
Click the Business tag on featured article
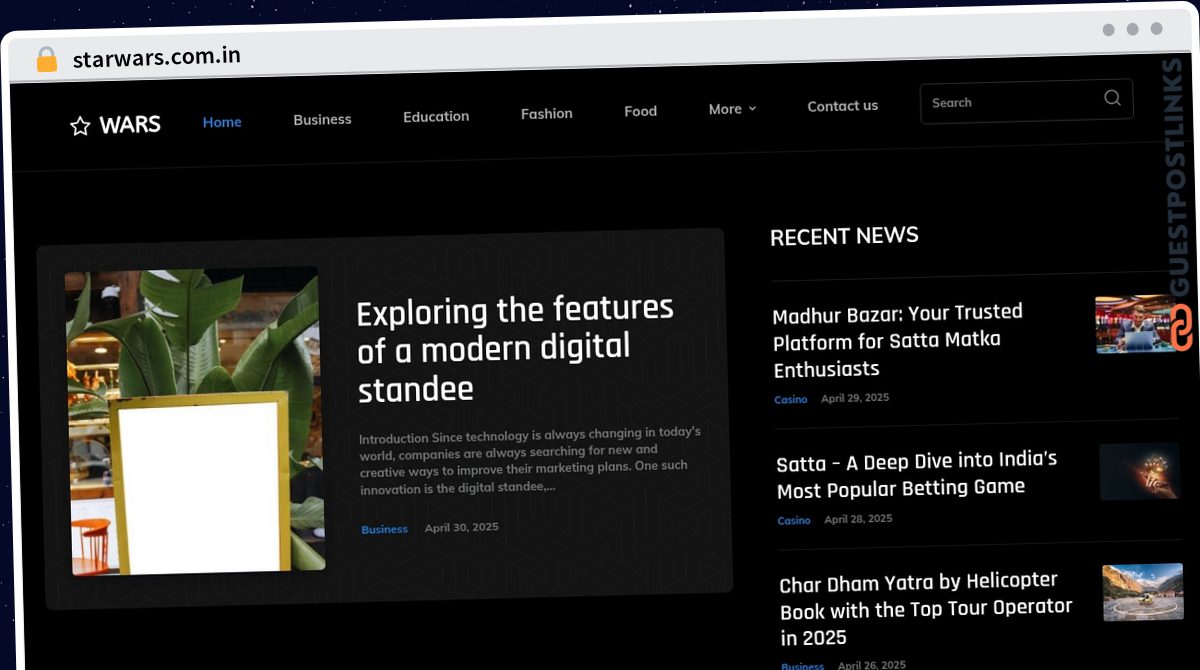pos(384,529)
